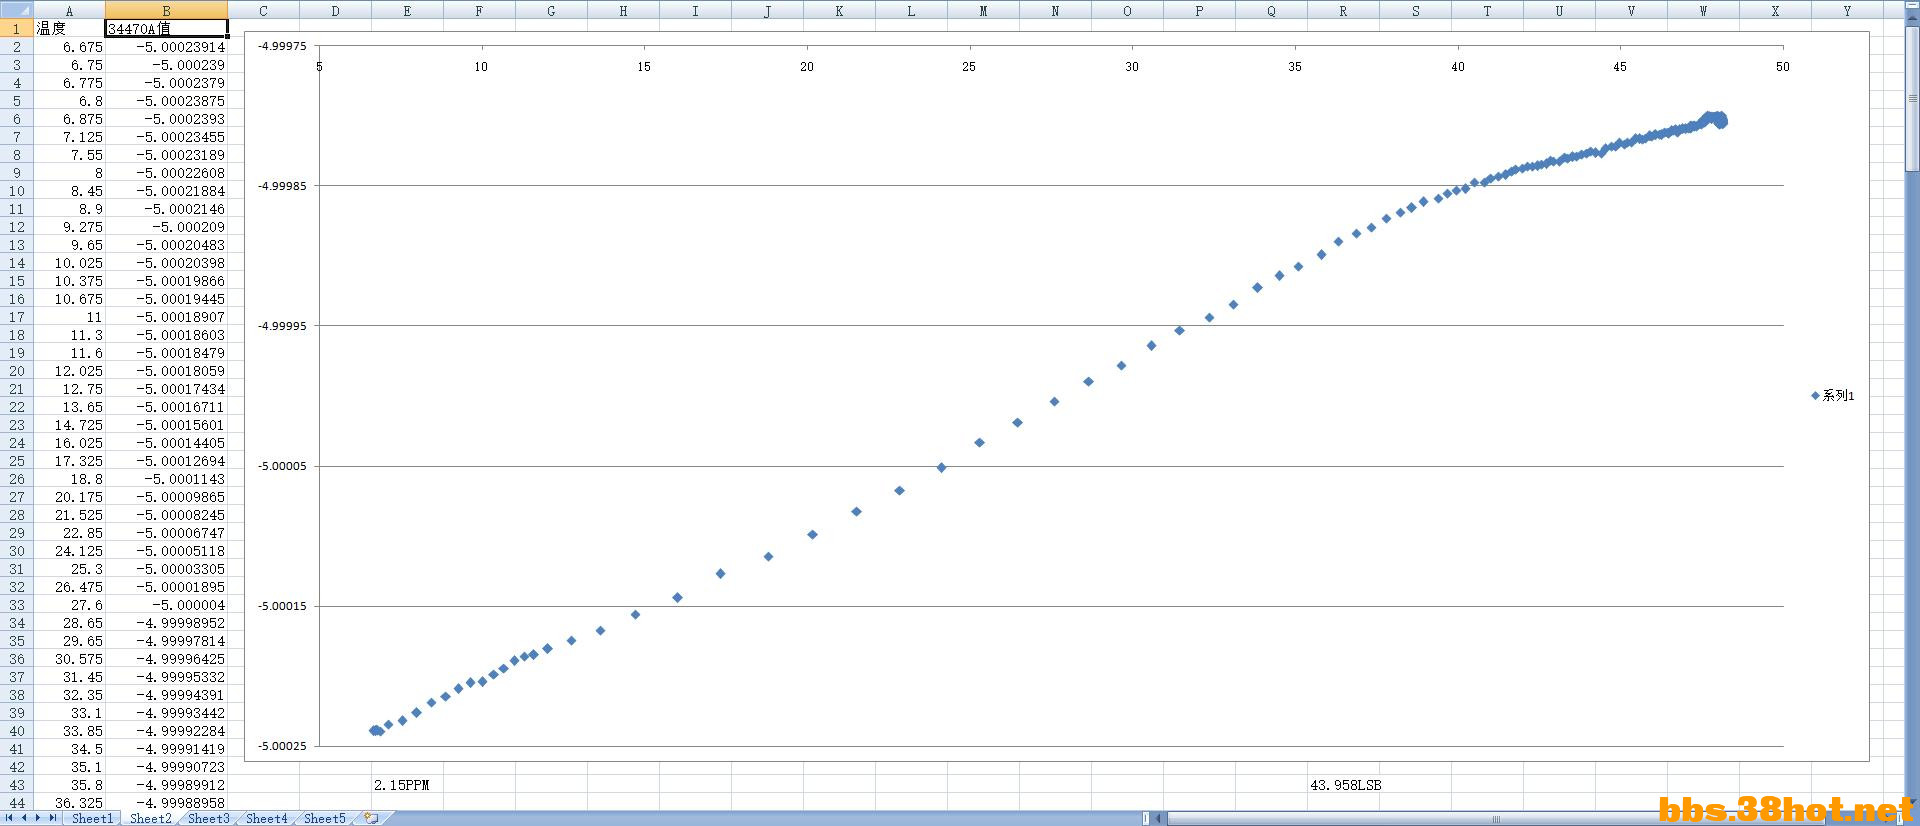This screenshot has width=1920, height=826.
Task: Select column Y header
Action: tap(1847, 10)
